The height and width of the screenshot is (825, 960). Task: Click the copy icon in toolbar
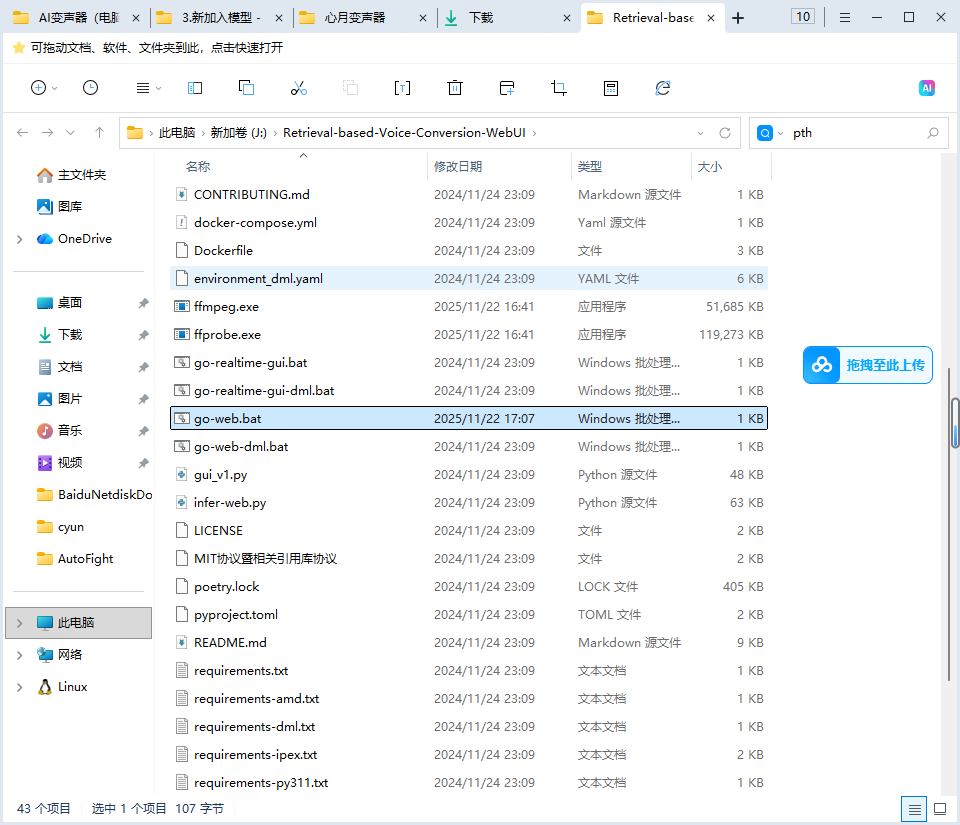click(246, 88)
